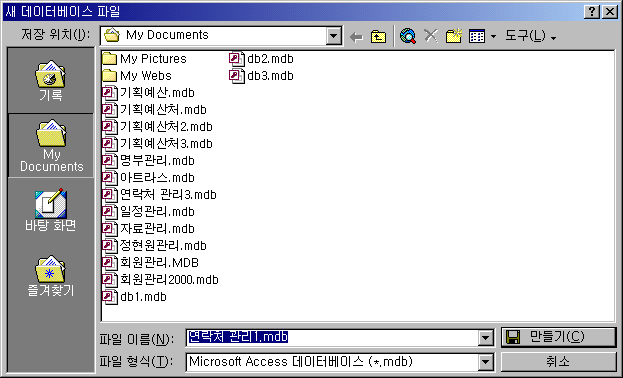Open the 즐겨찾기 (Favorites) shortcut
The image size is (623, 378).
click(50, 276)
